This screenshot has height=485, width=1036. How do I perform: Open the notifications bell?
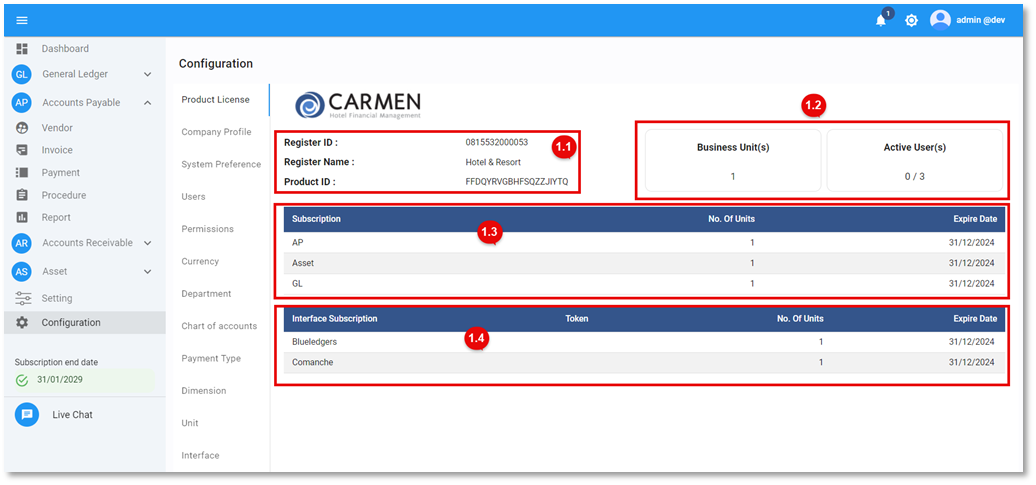tap(881, 20)
